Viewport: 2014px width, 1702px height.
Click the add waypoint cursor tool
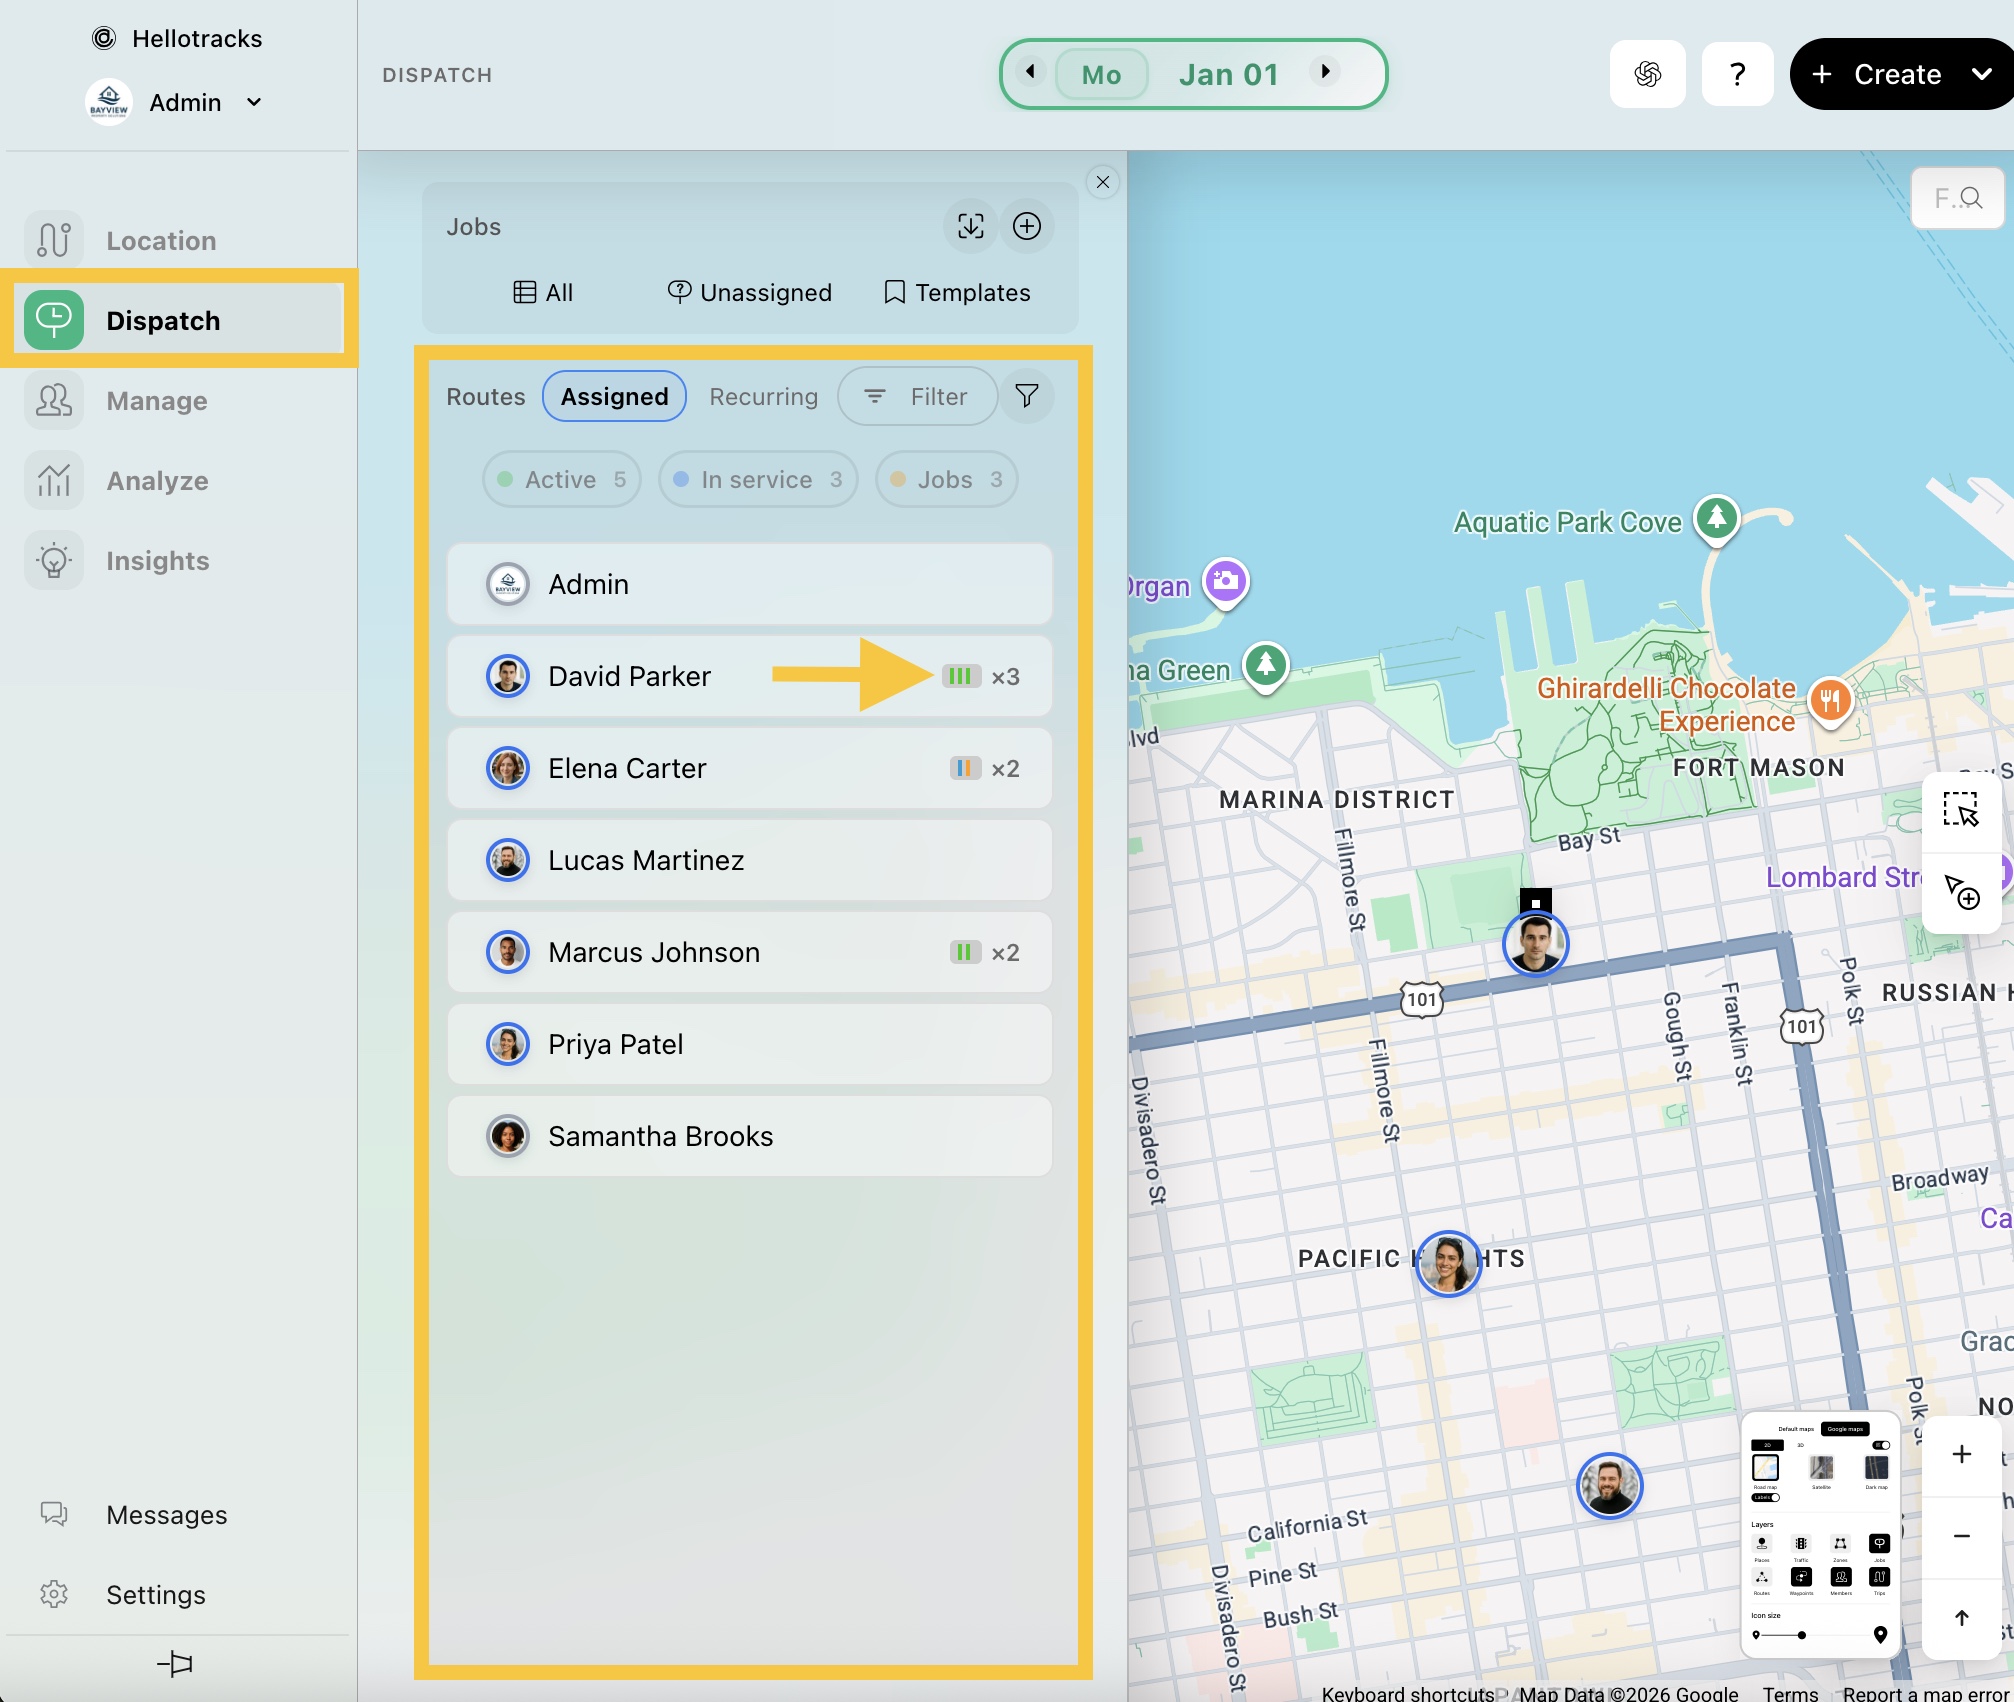1960,892
